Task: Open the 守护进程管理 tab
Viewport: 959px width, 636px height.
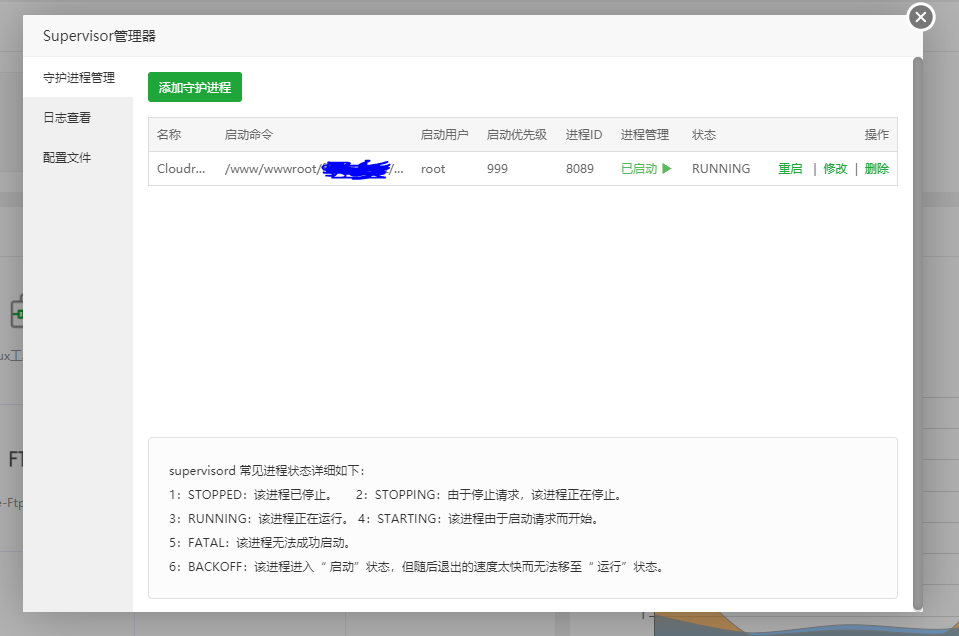Action: coord(79,78)
